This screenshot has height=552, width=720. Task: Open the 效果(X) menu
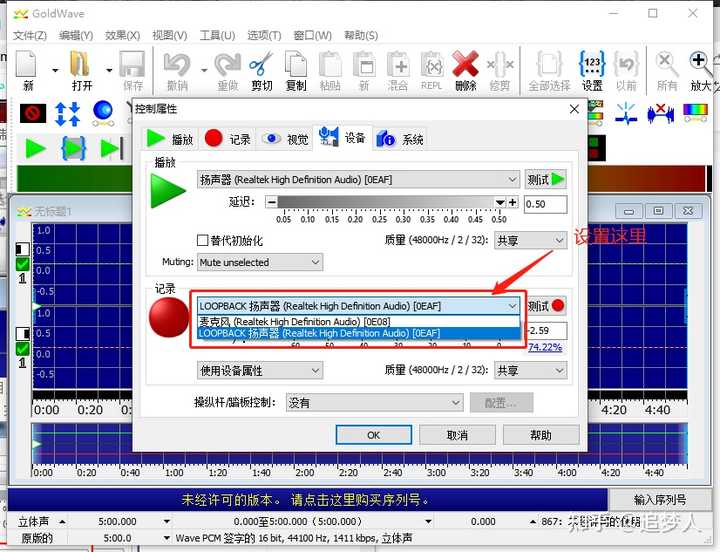click(123, 35)
